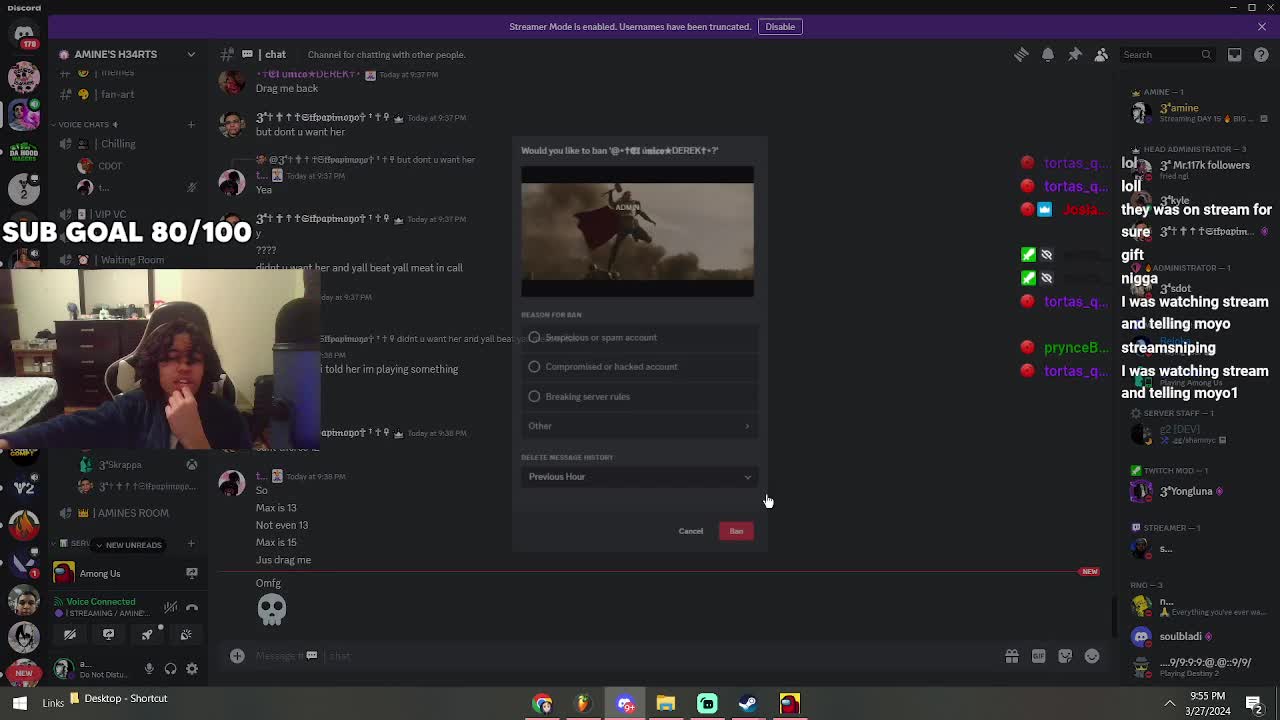Share screen from the Among Us row icon

tap(192, 573)
